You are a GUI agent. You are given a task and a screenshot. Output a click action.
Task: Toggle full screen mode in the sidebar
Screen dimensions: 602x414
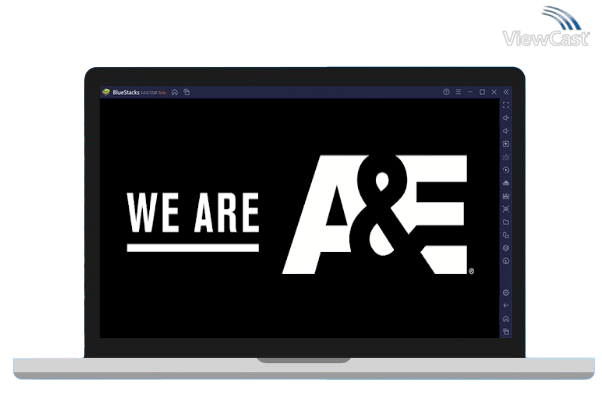tap(506, 105)
